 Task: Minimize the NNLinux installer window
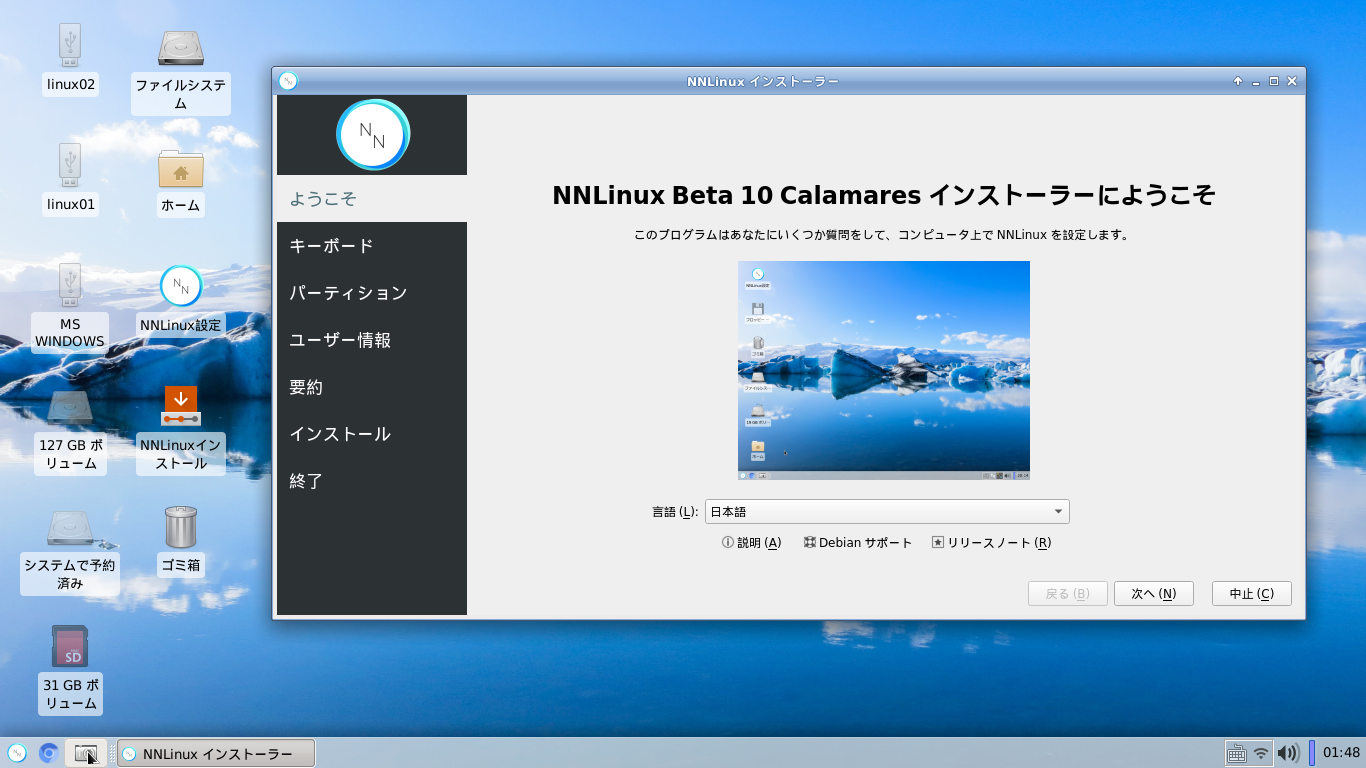1256,81
